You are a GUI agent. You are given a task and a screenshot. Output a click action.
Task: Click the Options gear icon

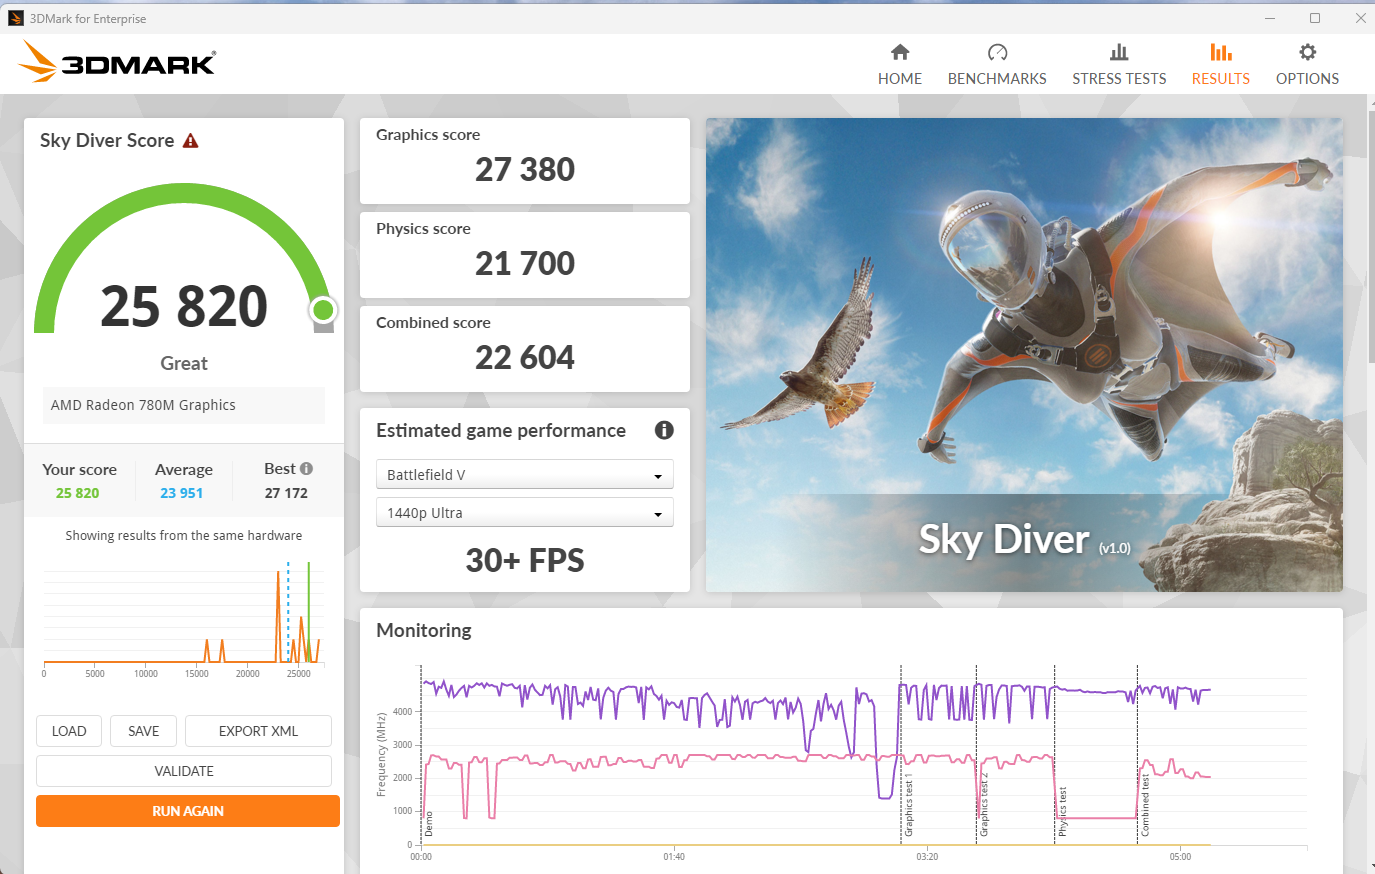click(x=1307, y=52)
